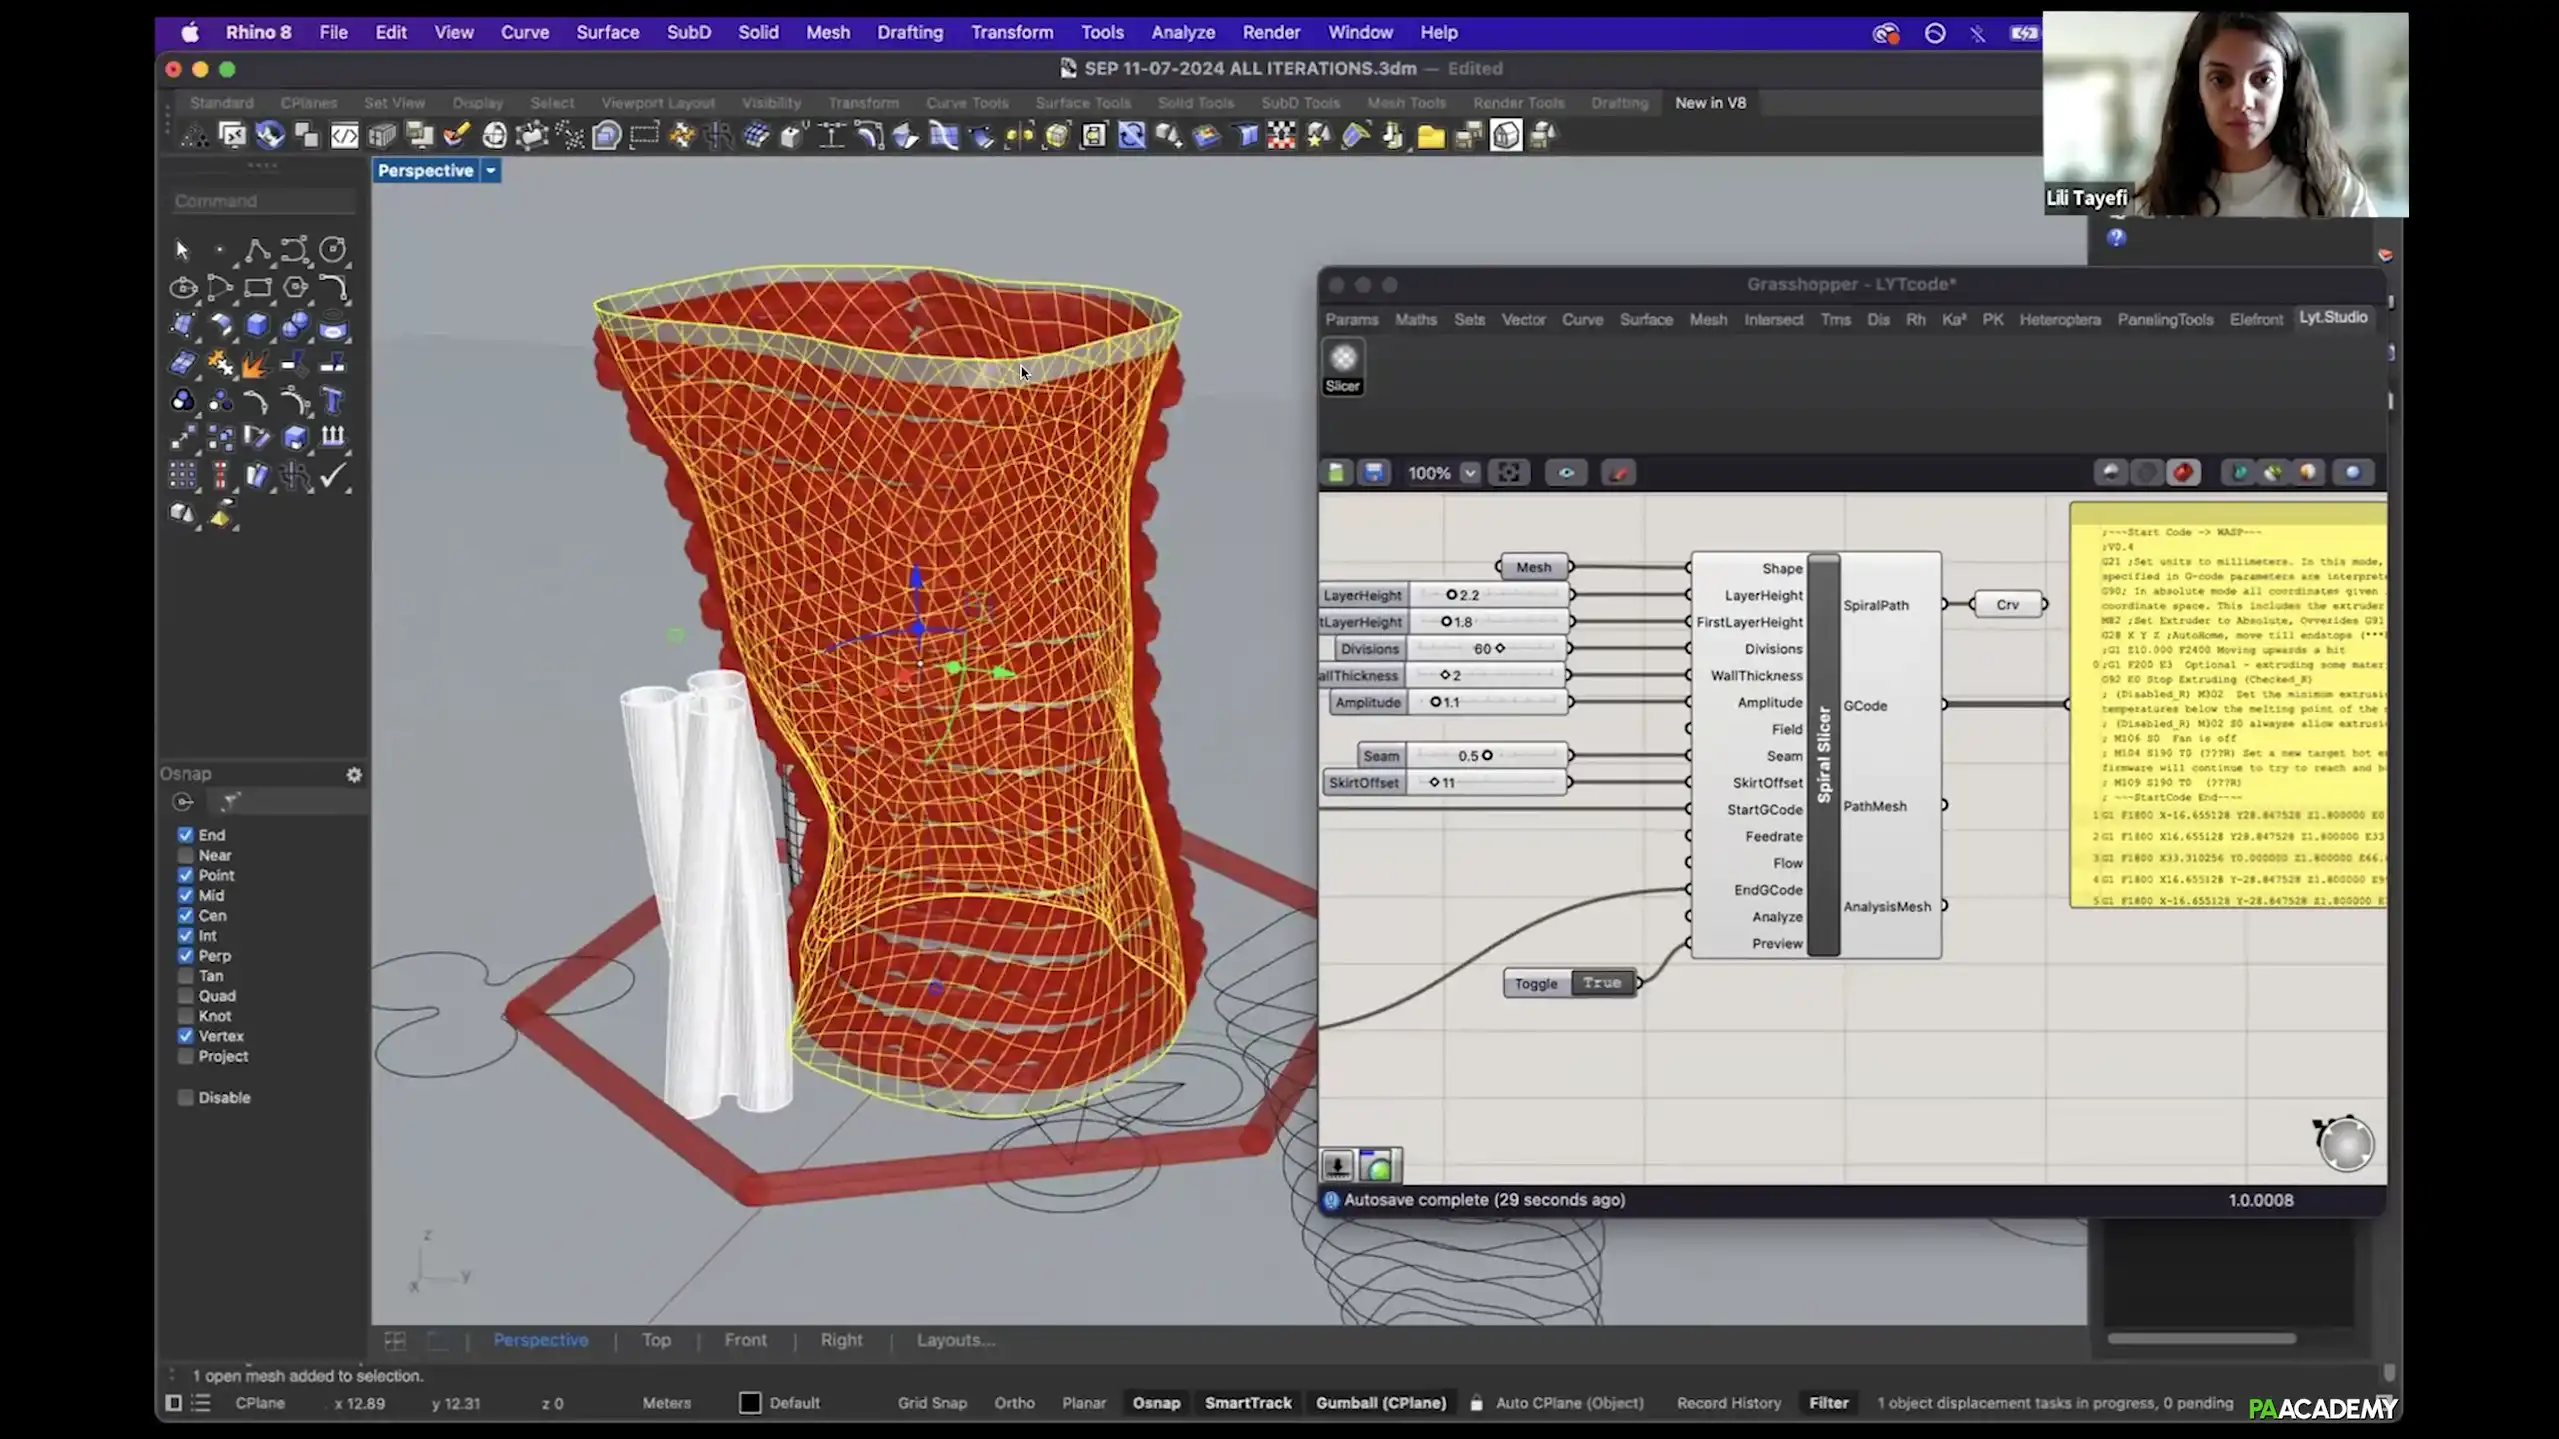The image size is (2559, 1439).
Task: Toggle the Grasshopper preview eye icon
Action: pos(1566,473)
